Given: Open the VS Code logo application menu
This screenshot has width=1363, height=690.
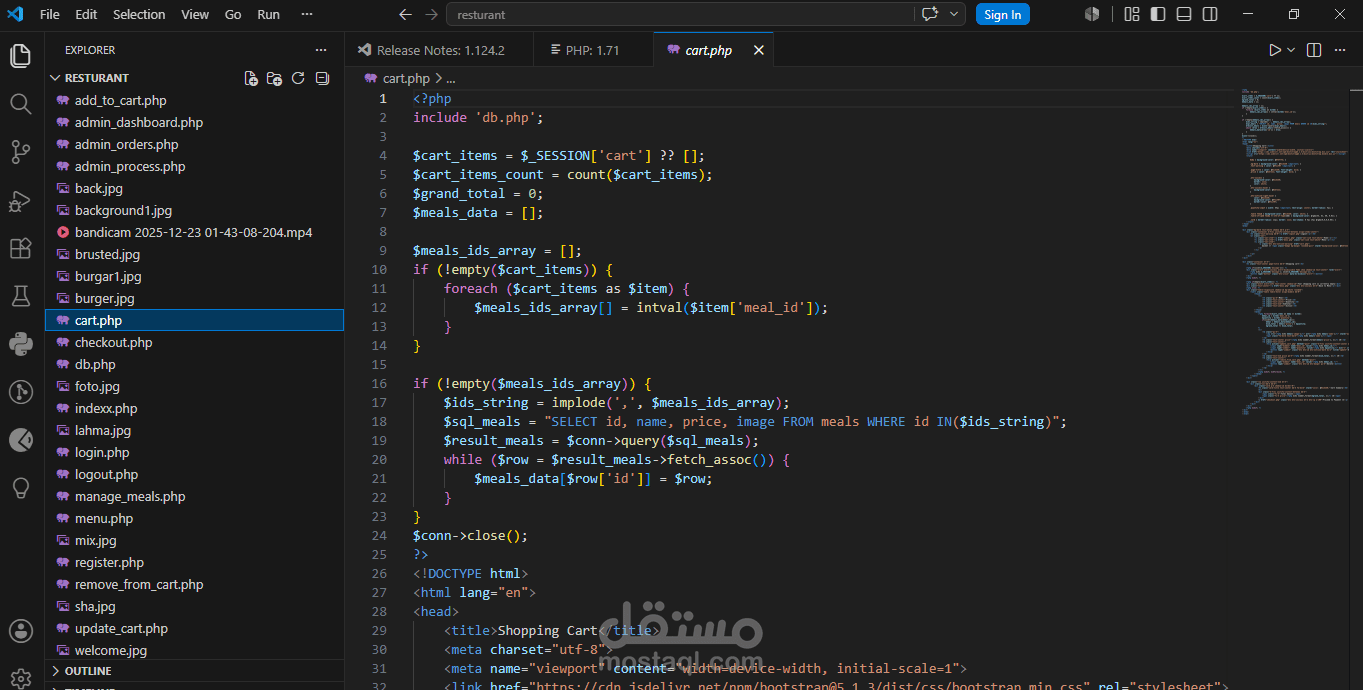Looking at the screenshot, I should pos(15,14).
